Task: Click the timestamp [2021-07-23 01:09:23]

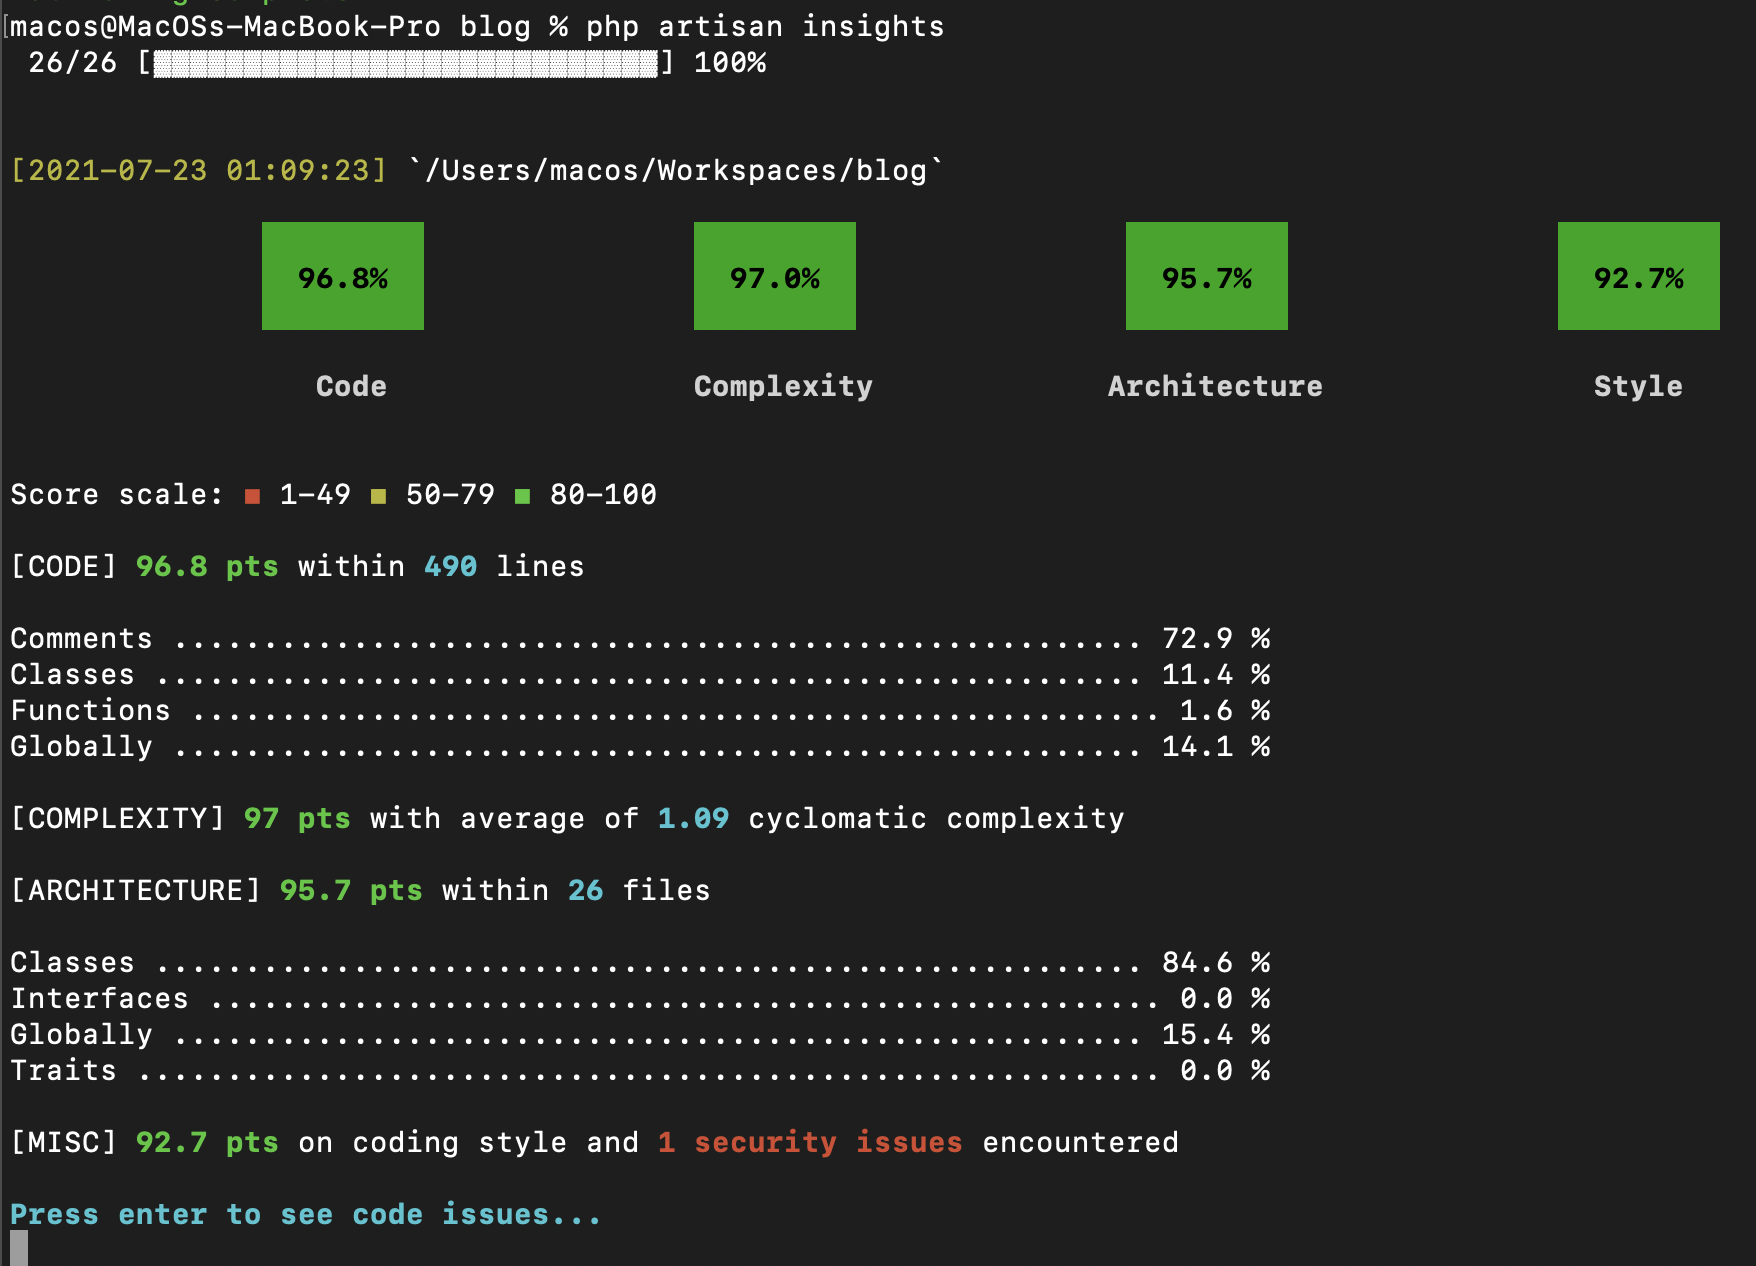Action: click(x=198, y=169)
